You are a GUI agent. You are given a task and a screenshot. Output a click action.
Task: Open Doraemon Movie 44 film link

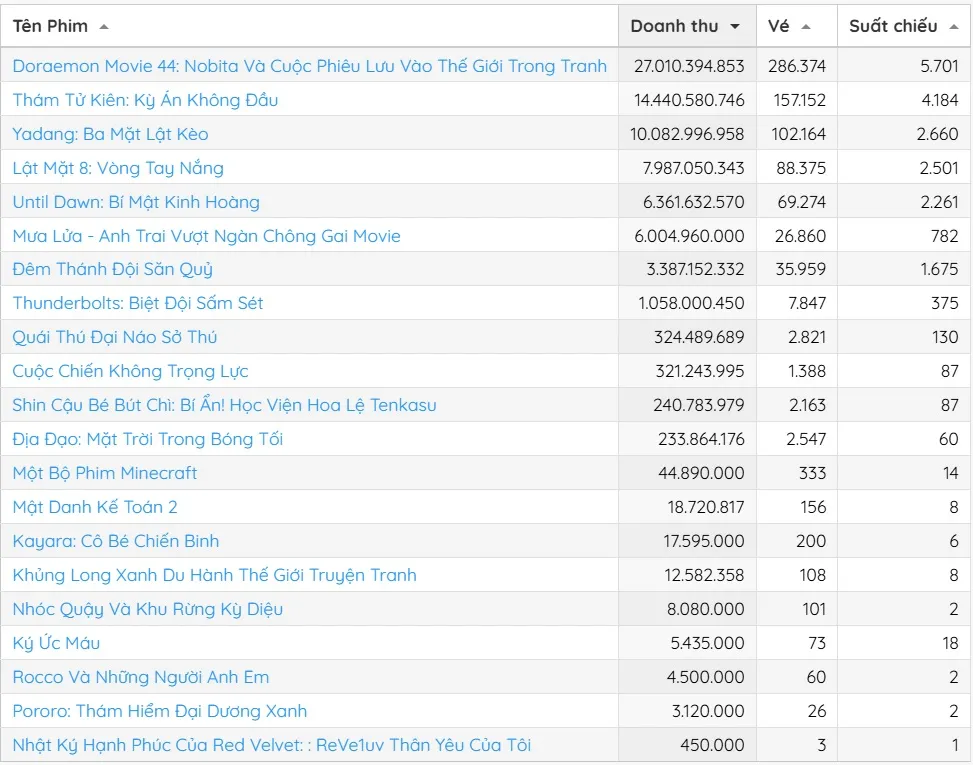coord(309,66)
